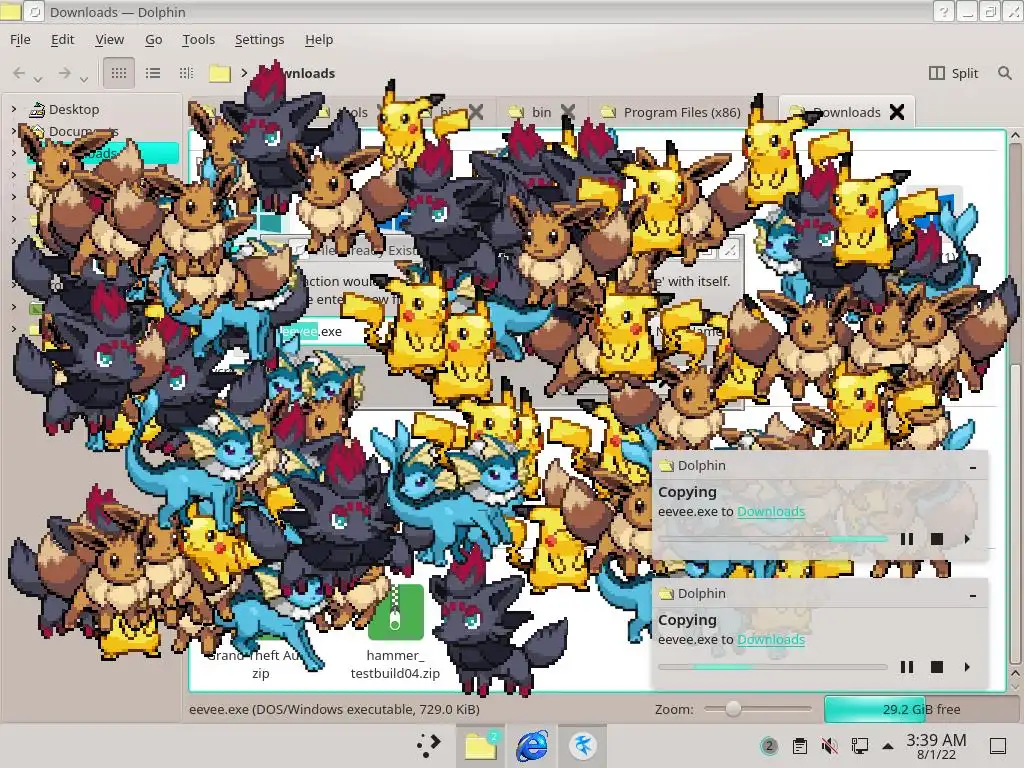This screenshot has width=1024, height=768.
Task: Click the scrollbar up arrow
Action: 1016,135
